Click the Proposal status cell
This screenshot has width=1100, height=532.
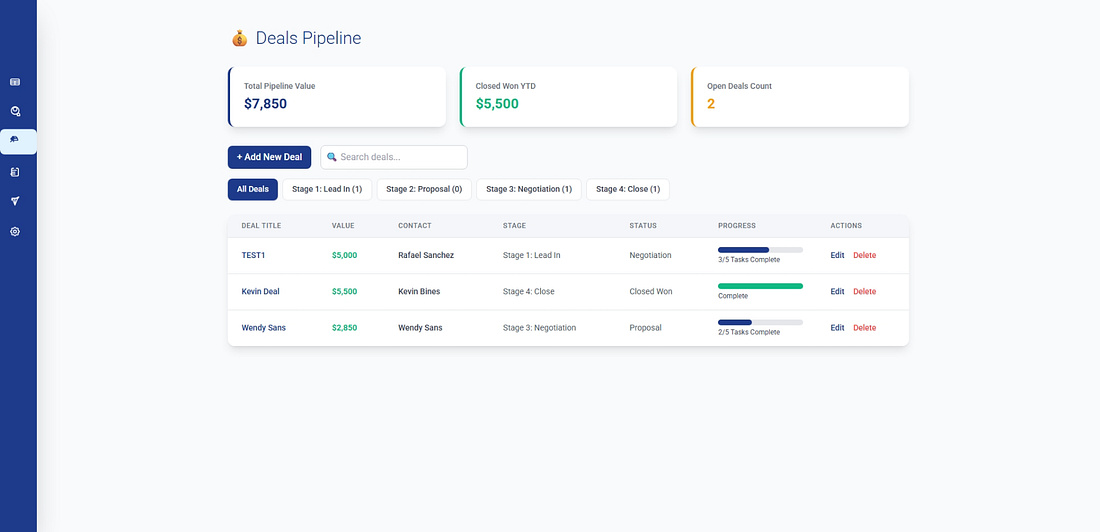645,328
